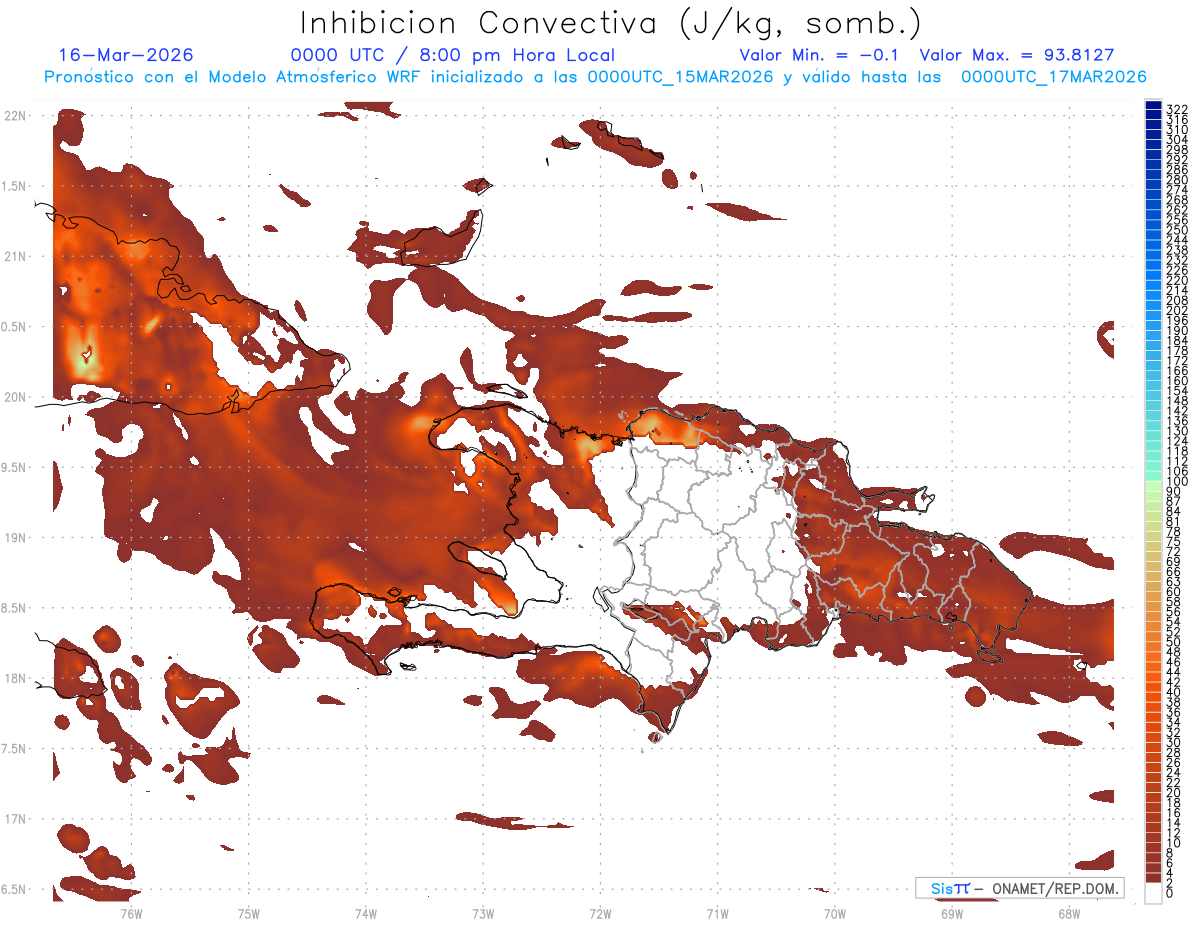The image size is (1200, 927).
Task: Click the title 'Inhibicion Convectiva (J/kg, somb.)'
Action: 612,24
